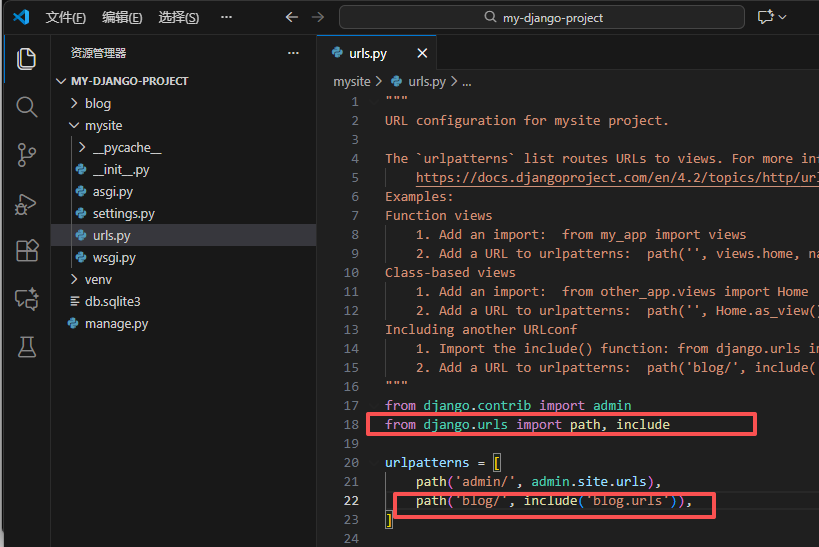819x547 pixels.
Task: Open the Search view icon
Action: click(27, 107)
